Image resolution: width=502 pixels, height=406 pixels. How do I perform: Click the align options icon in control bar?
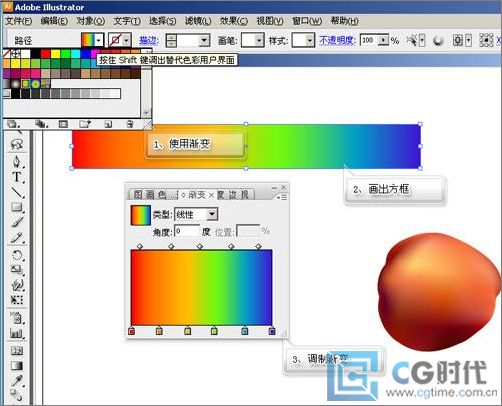458,41
